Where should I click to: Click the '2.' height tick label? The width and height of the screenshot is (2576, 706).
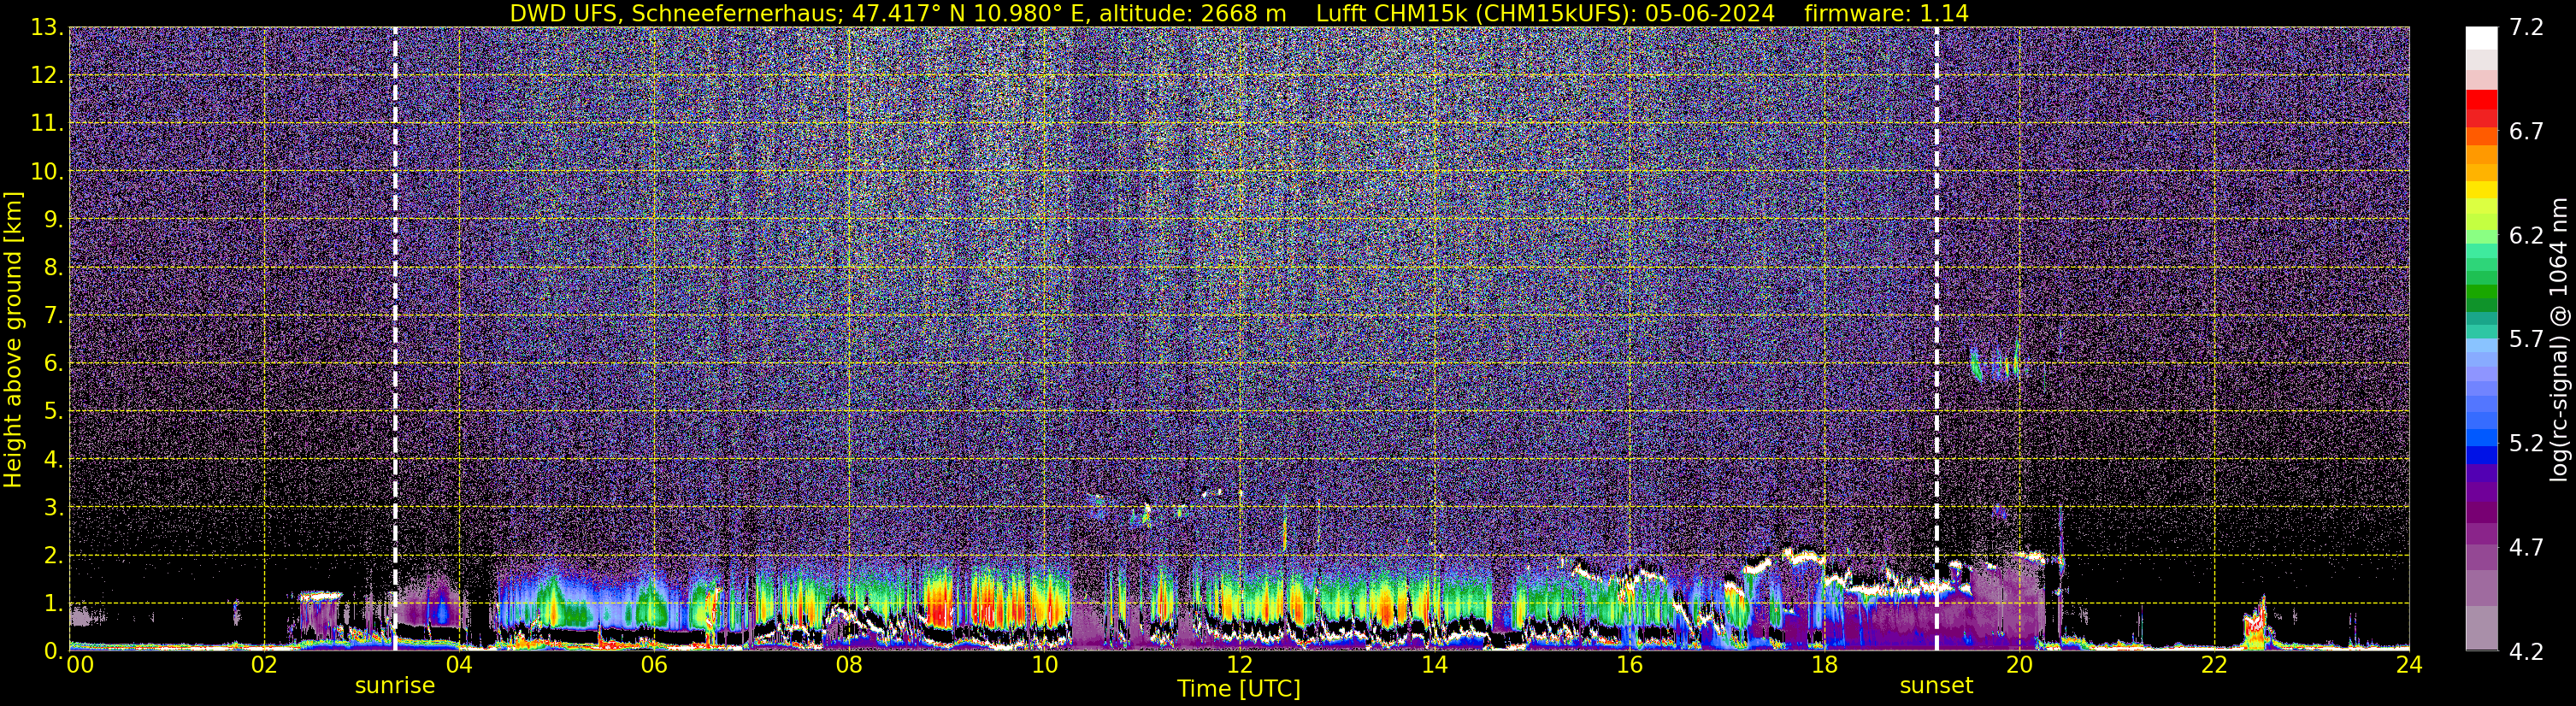[x=53, y=556]
